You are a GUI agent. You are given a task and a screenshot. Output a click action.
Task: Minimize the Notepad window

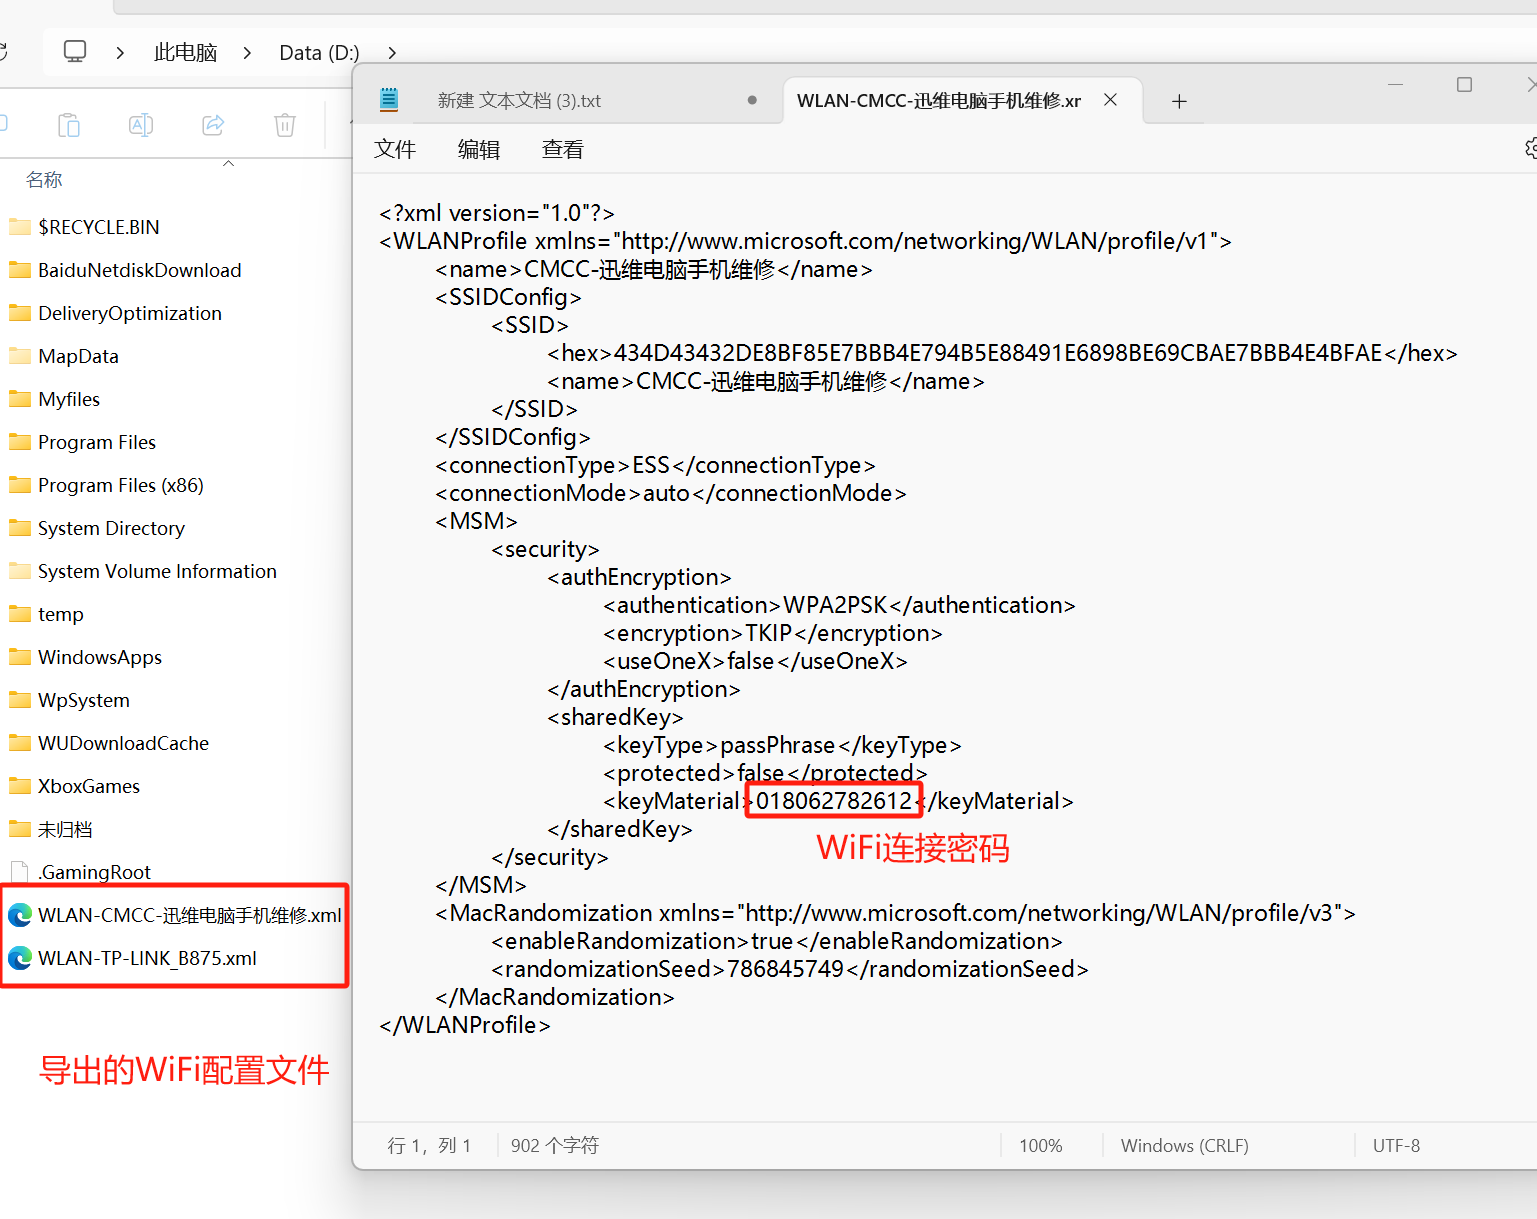click(x=1395, y=85)
